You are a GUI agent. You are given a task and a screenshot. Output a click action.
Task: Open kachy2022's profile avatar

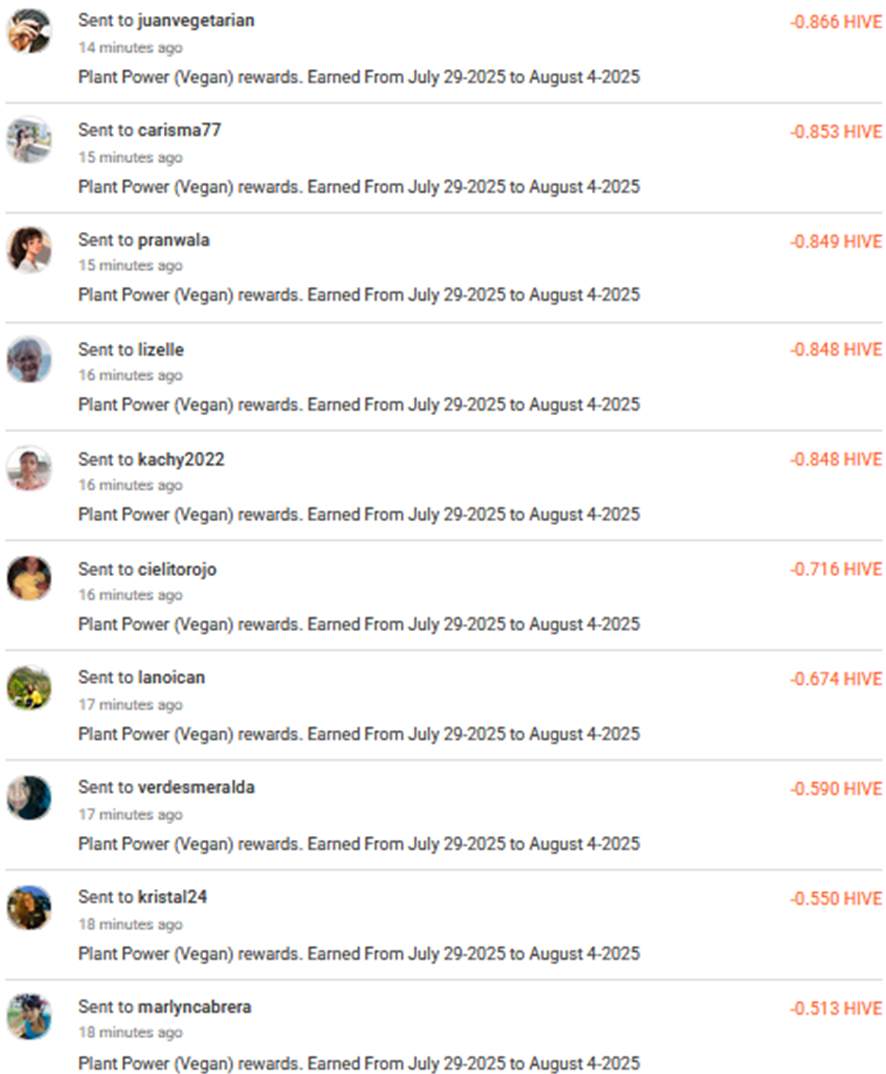[x=29, y=469]
